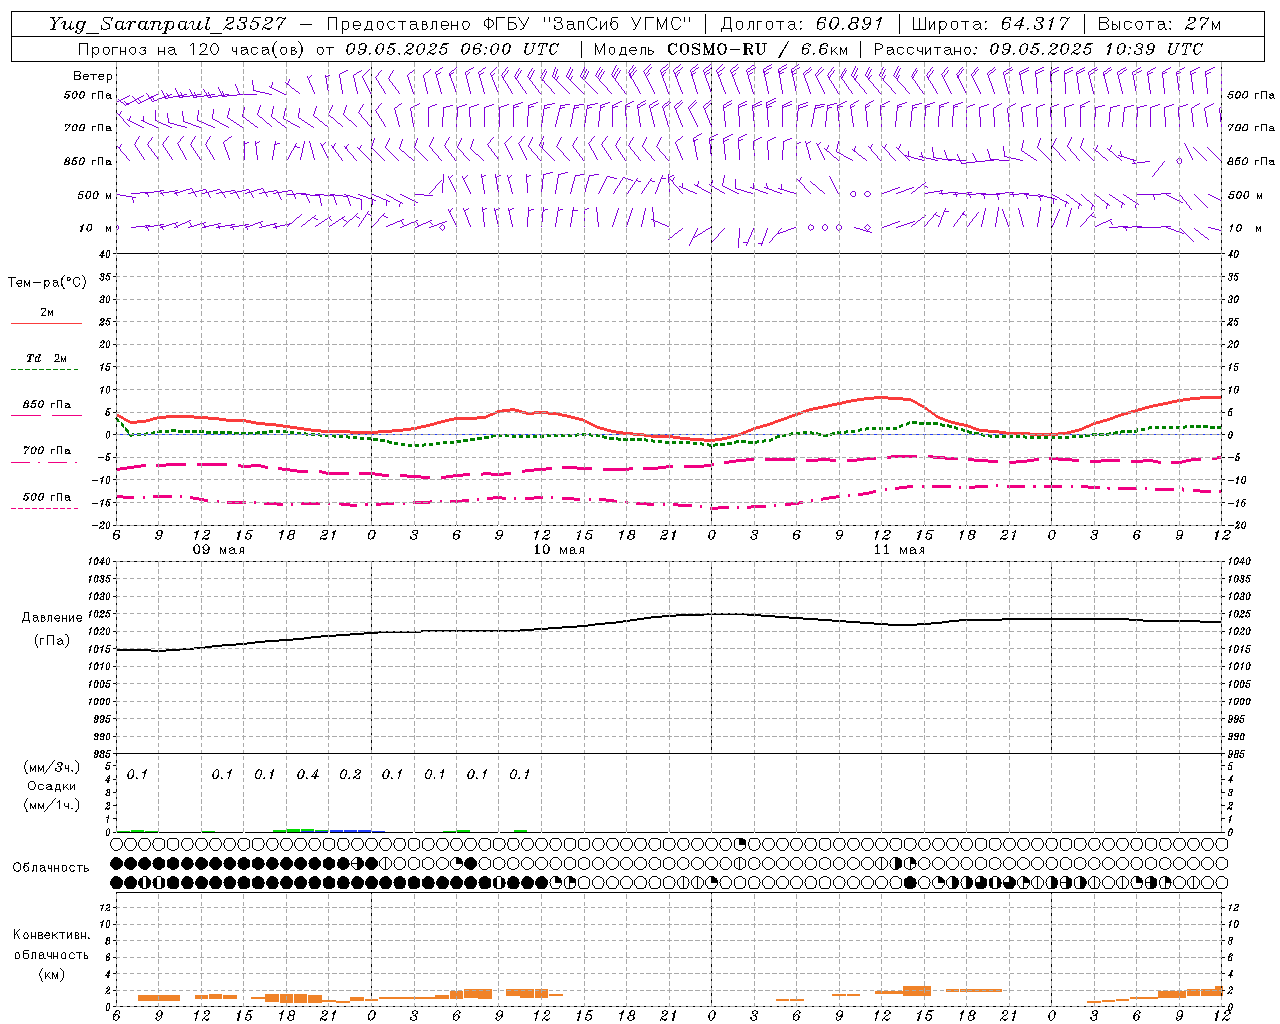
Task: Click the 11 мая date label
Action: click(x=899, y=550)
